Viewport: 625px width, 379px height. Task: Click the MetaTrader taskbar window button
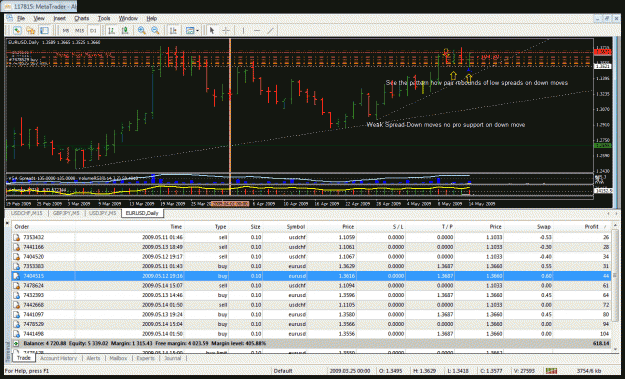click(39, 7)
